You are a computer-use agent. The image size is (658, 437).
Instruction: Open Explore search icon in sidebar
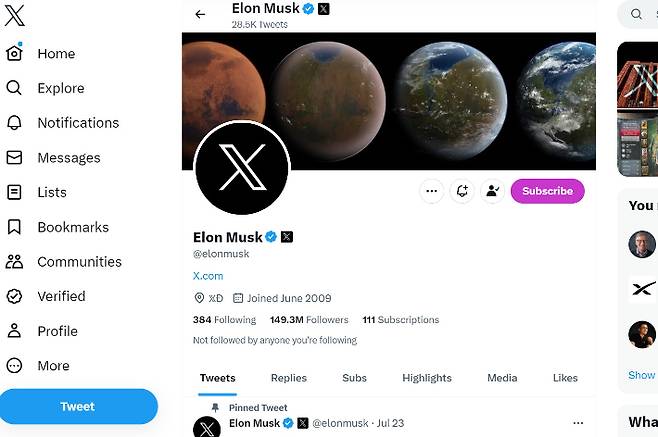[14, 88]
